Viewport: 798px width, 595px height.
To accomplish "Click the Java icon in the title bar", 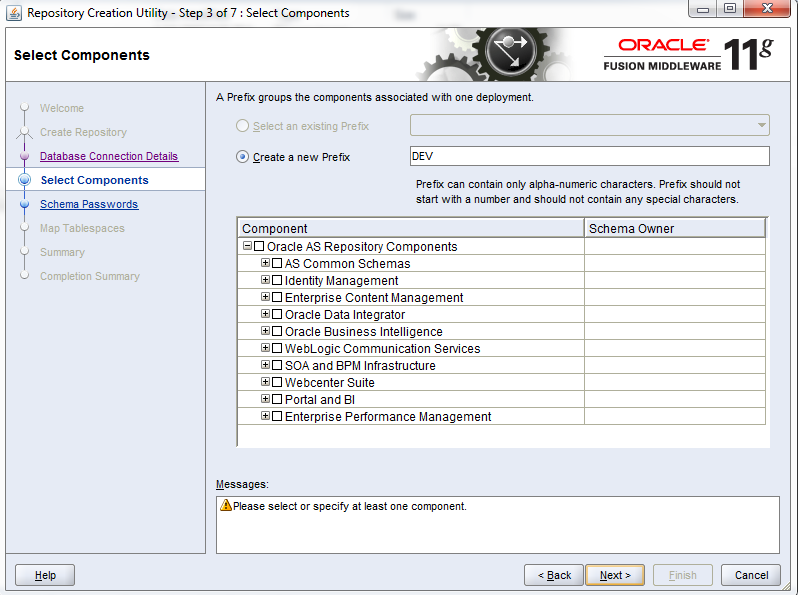I will (x=14, y=13).
